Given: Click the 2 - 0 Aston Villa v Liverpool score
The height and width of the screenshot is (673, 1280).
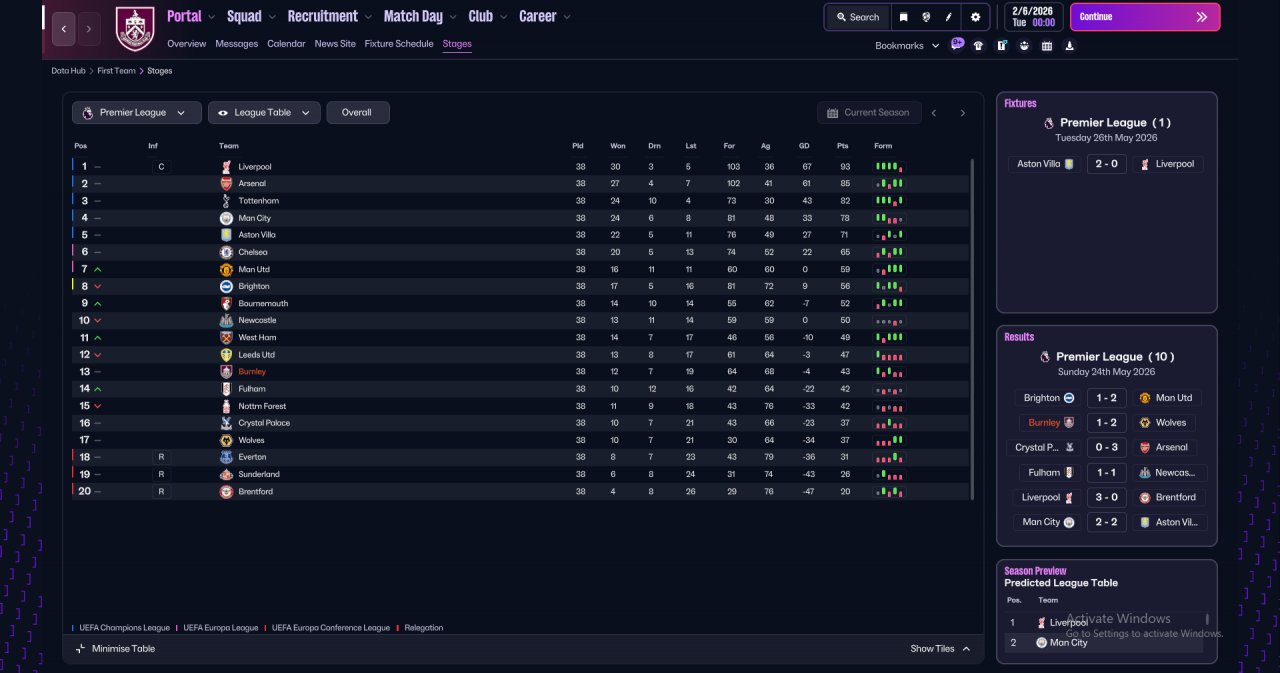Looking at the screenshot, I should point(1105,164).
